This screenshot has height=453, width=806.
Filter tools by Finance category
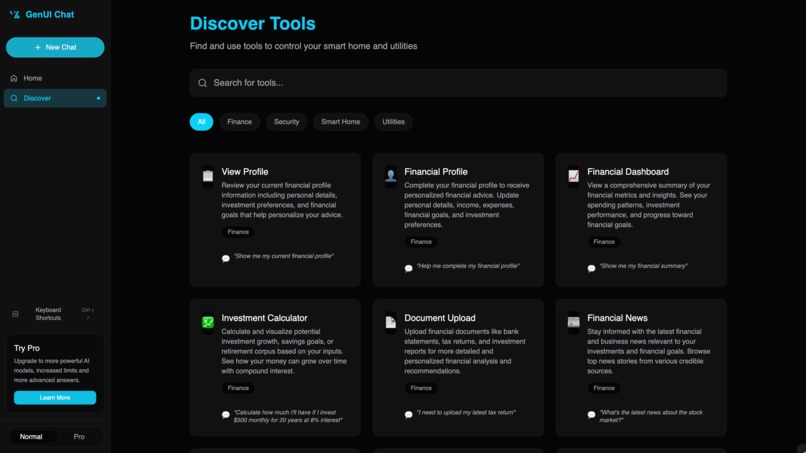coord(240,122)
